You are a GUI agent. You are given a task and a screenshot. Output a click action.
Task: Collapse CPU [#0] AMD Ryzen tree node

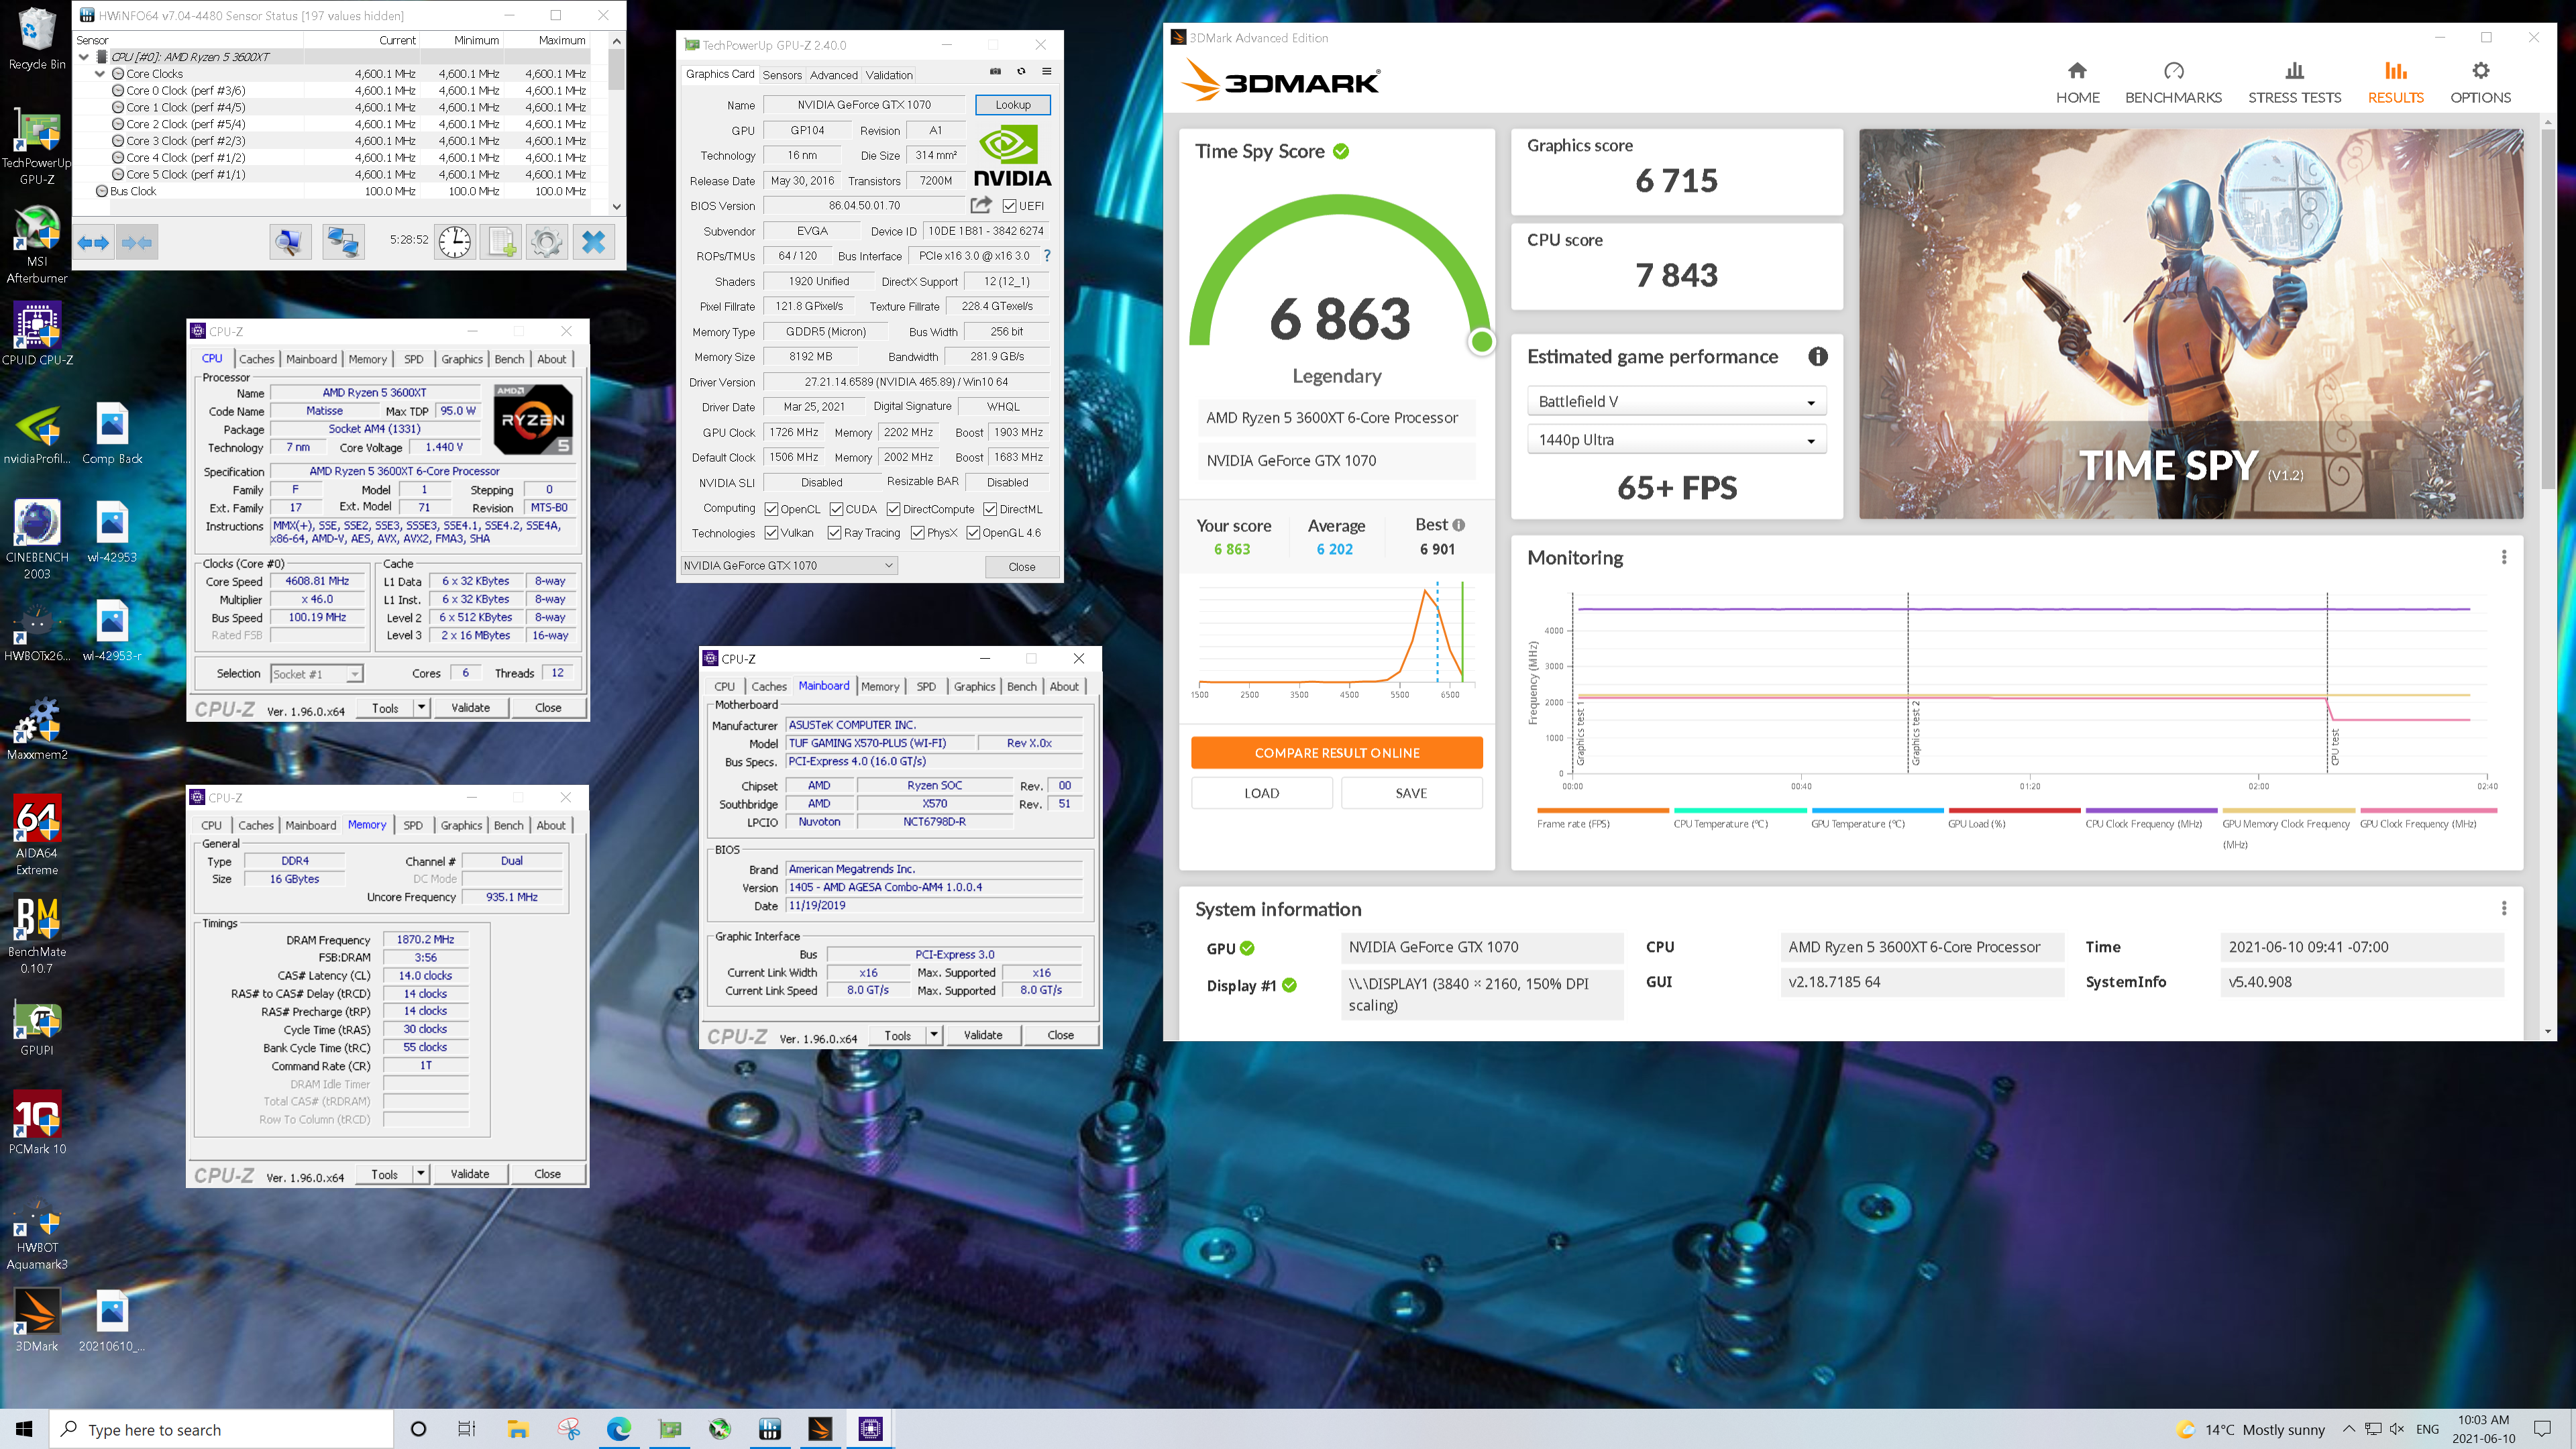[84, 57]
